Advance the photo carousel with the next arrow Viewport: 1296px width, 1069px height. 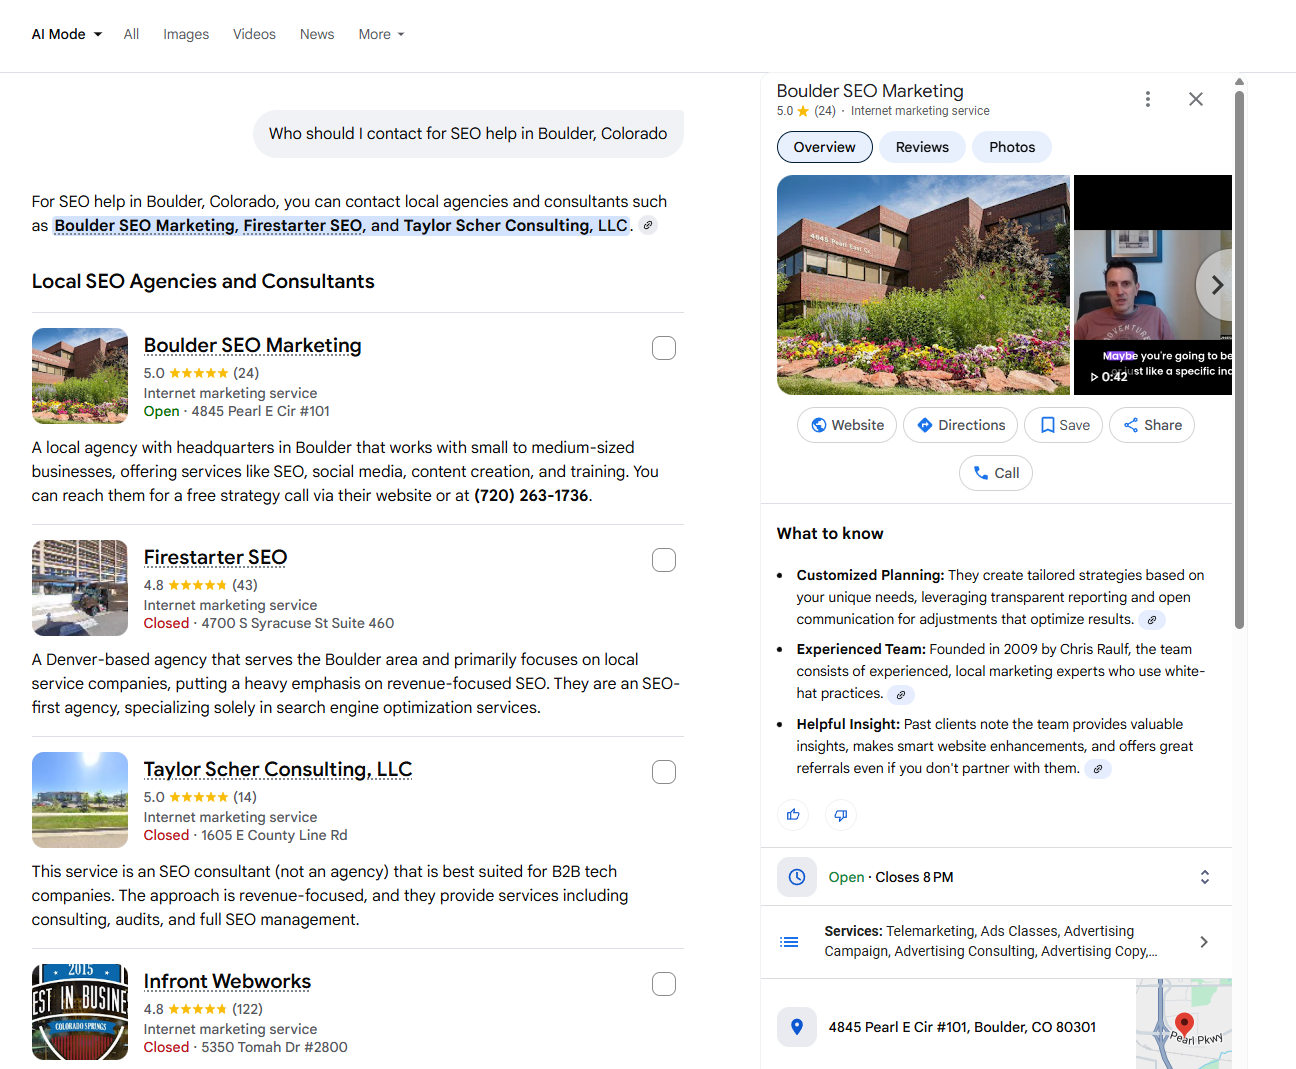1216,285
